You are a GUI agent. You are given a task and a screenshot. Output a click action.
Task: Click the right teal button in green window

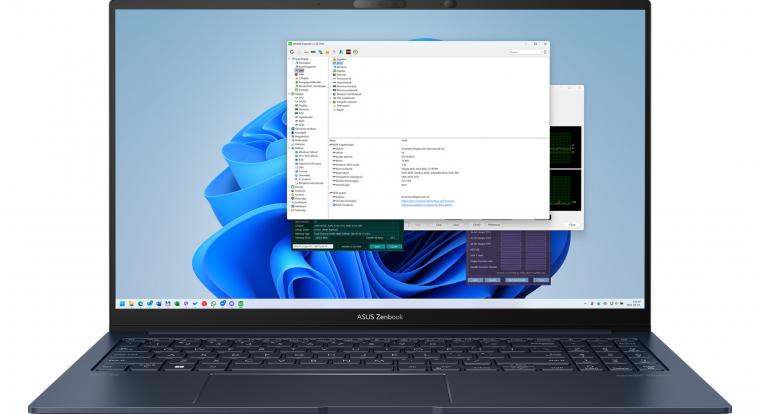395,246
